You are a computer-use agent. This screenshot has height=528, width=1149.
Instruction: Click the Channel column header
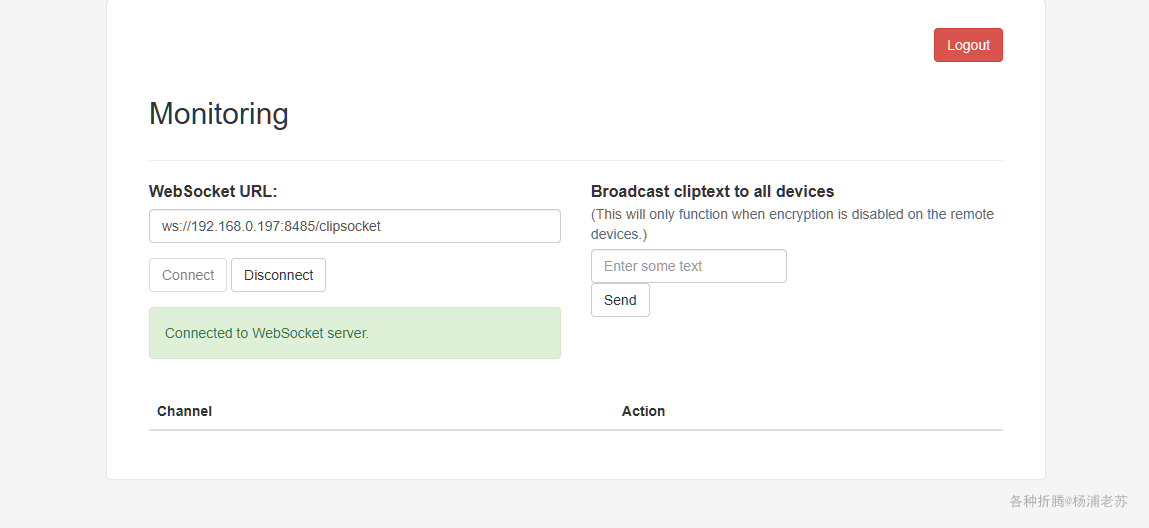(x=184, y=411)
